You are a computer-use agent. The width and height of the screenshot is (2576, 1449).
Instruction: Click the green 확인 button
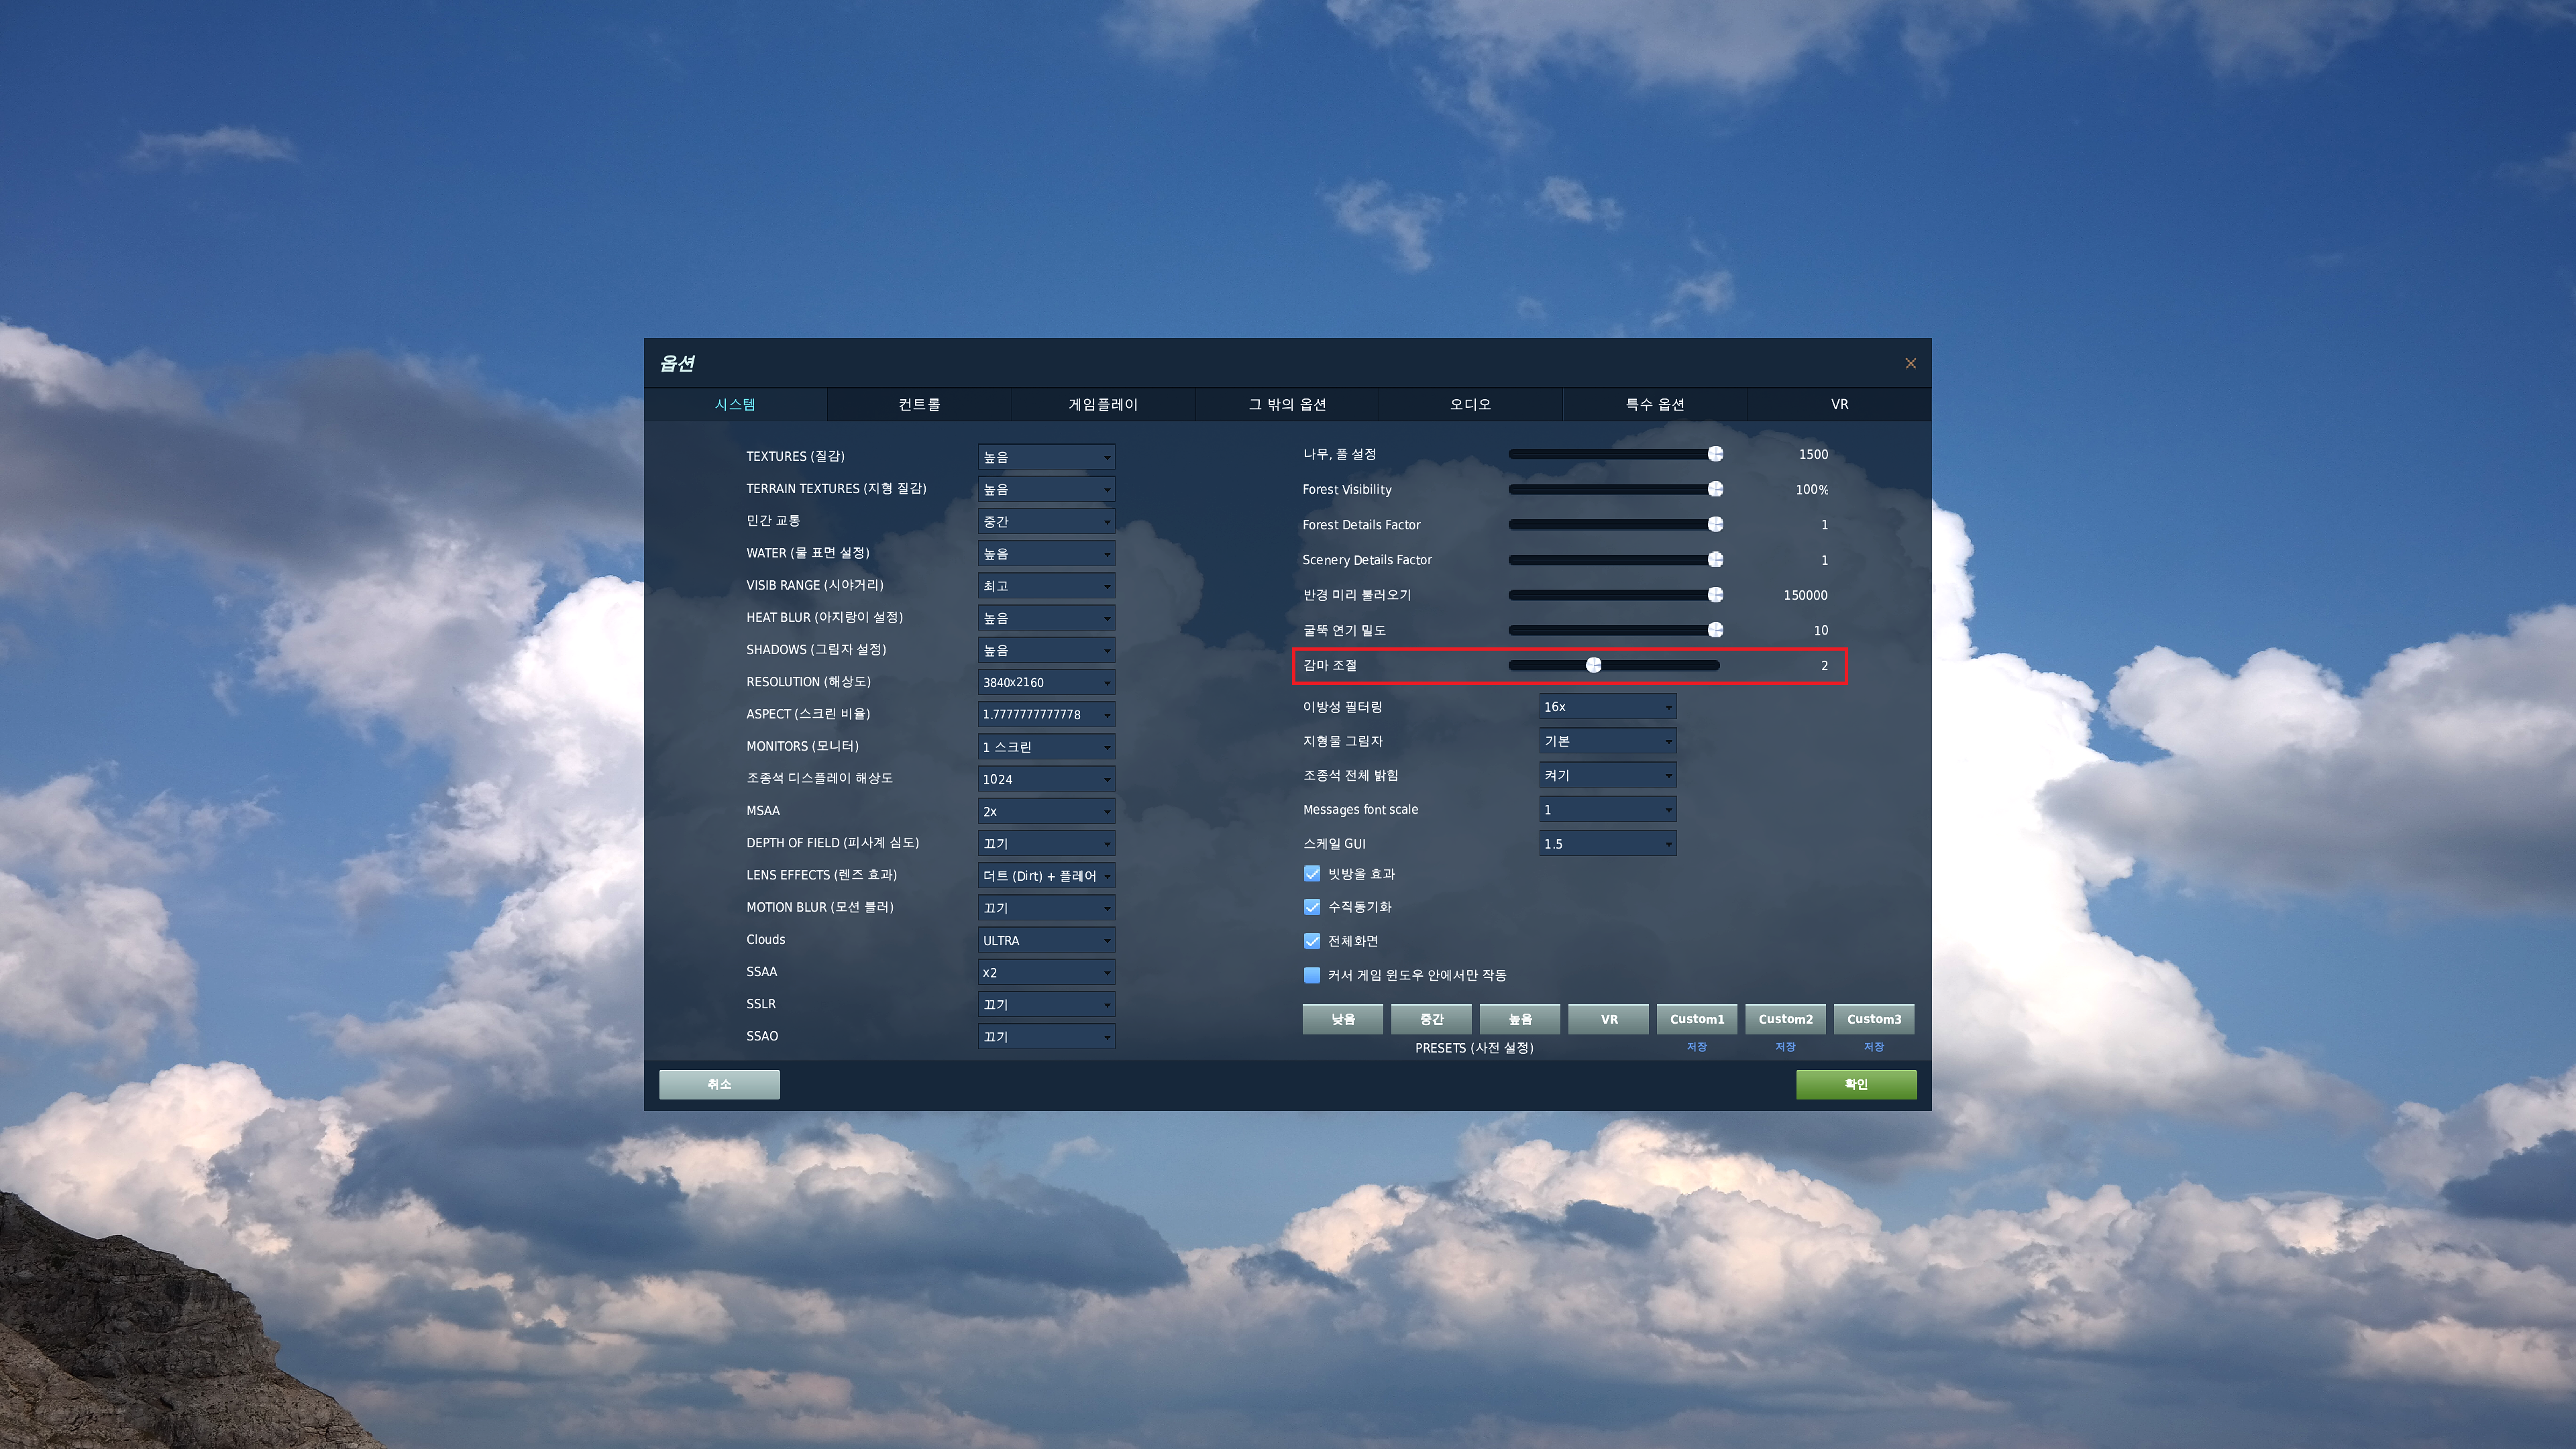tap(1856, 1084)
